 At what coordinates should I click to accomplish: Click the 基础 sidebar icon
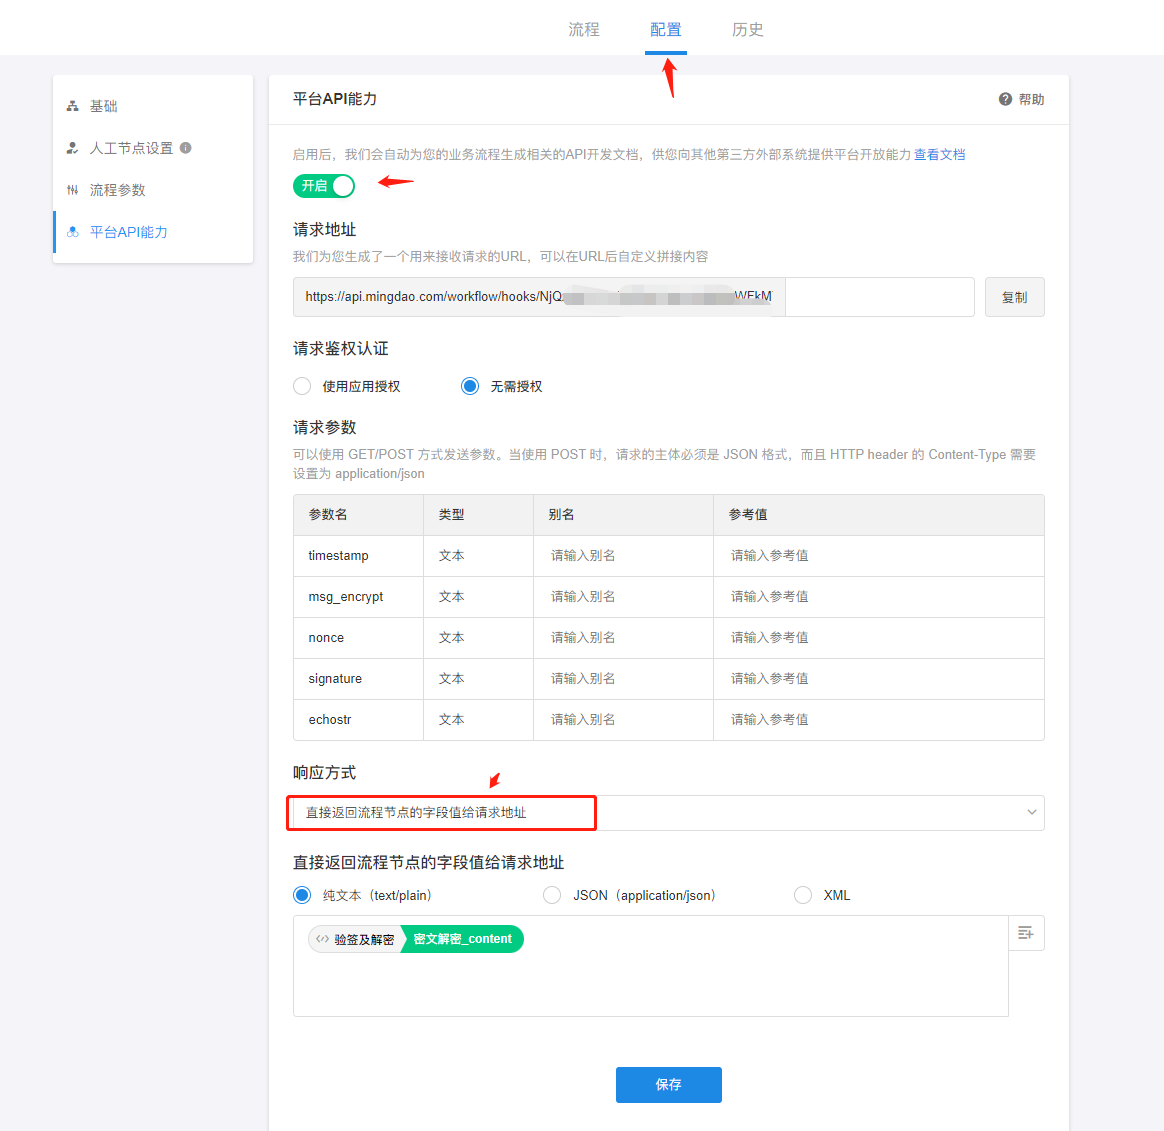click(72, 106)
